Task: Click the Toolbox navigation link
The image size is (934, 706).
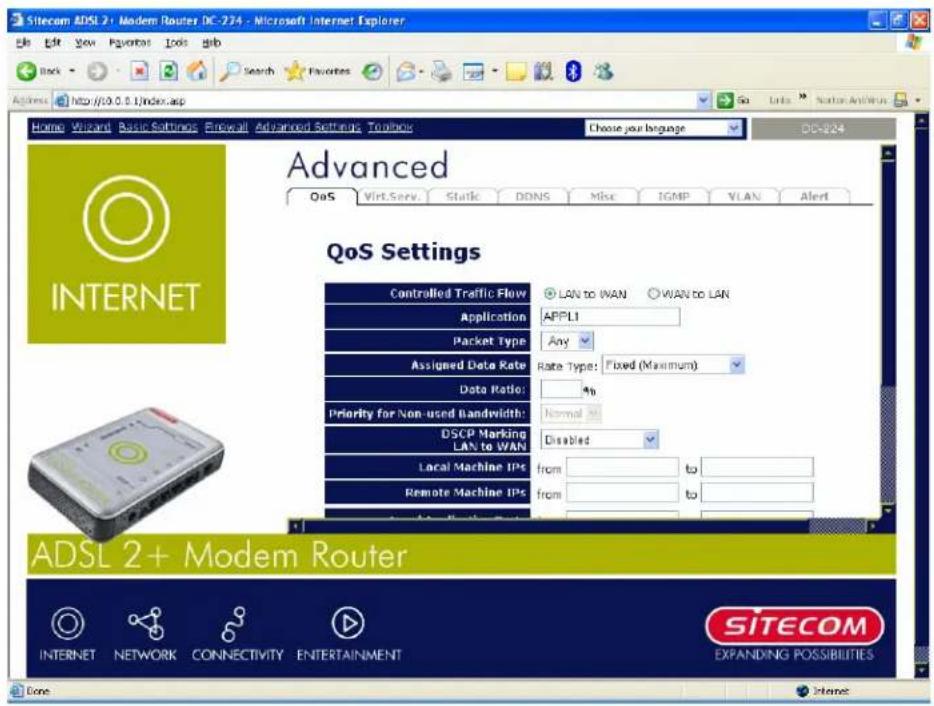Action: 390,127
